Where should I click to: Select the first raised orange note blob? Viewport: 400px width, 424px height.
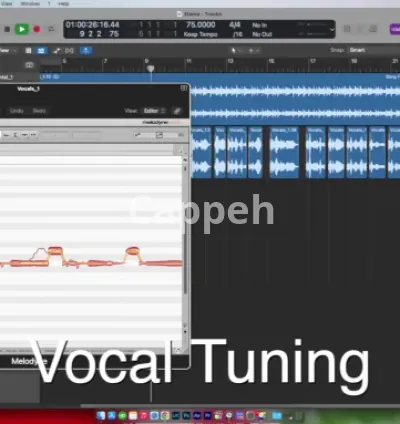pyautogui.click(x=55, y=251)
